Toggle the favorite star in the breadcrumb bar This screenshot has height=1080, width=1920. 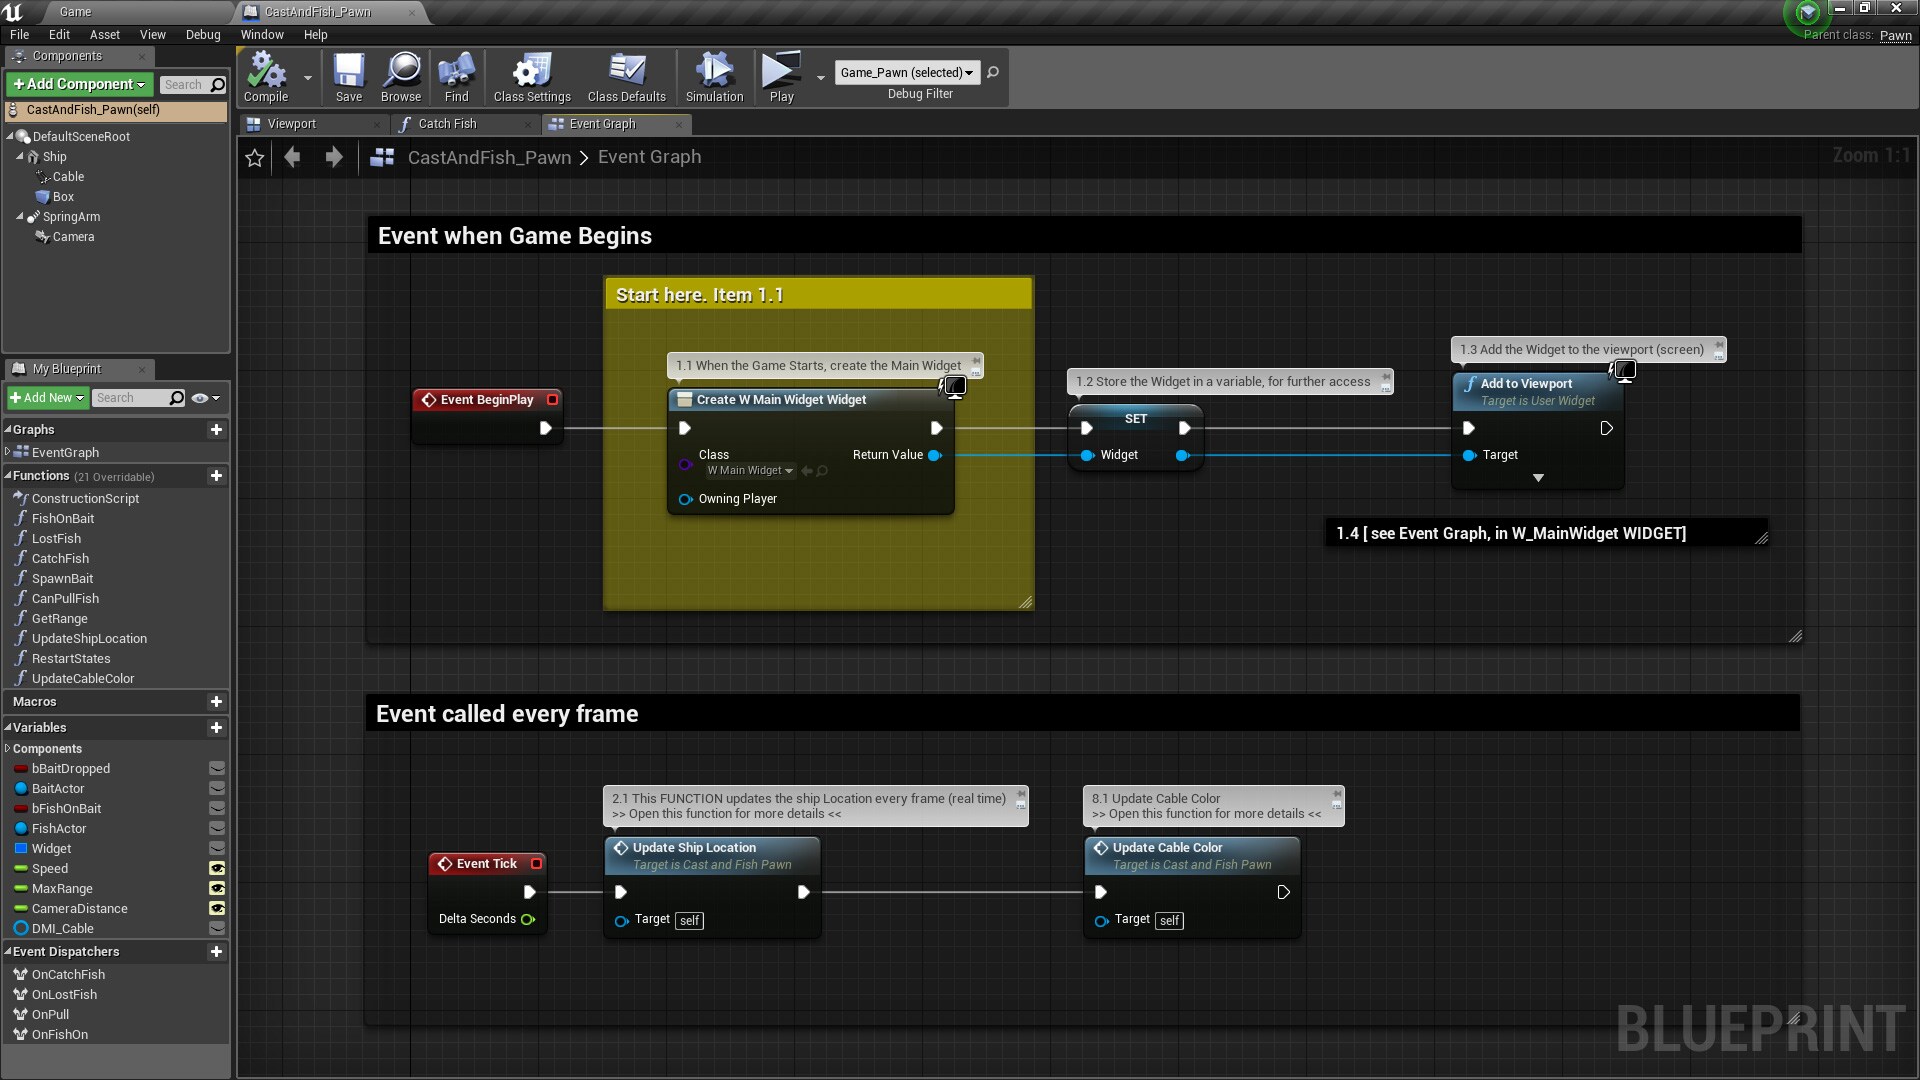point(253,157)
